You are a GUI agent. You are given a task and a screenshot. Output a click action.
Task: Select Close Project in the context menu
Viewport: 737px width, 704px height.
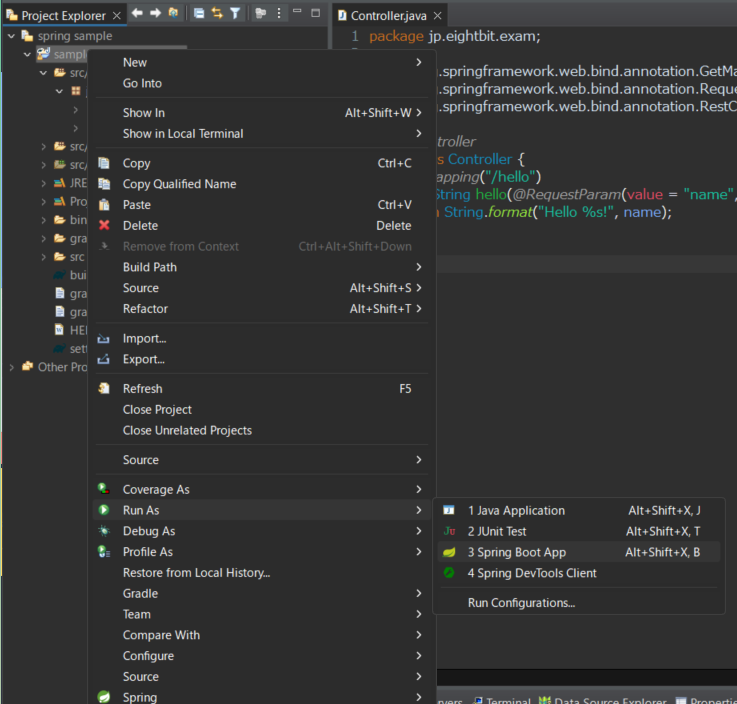(157, 410)
